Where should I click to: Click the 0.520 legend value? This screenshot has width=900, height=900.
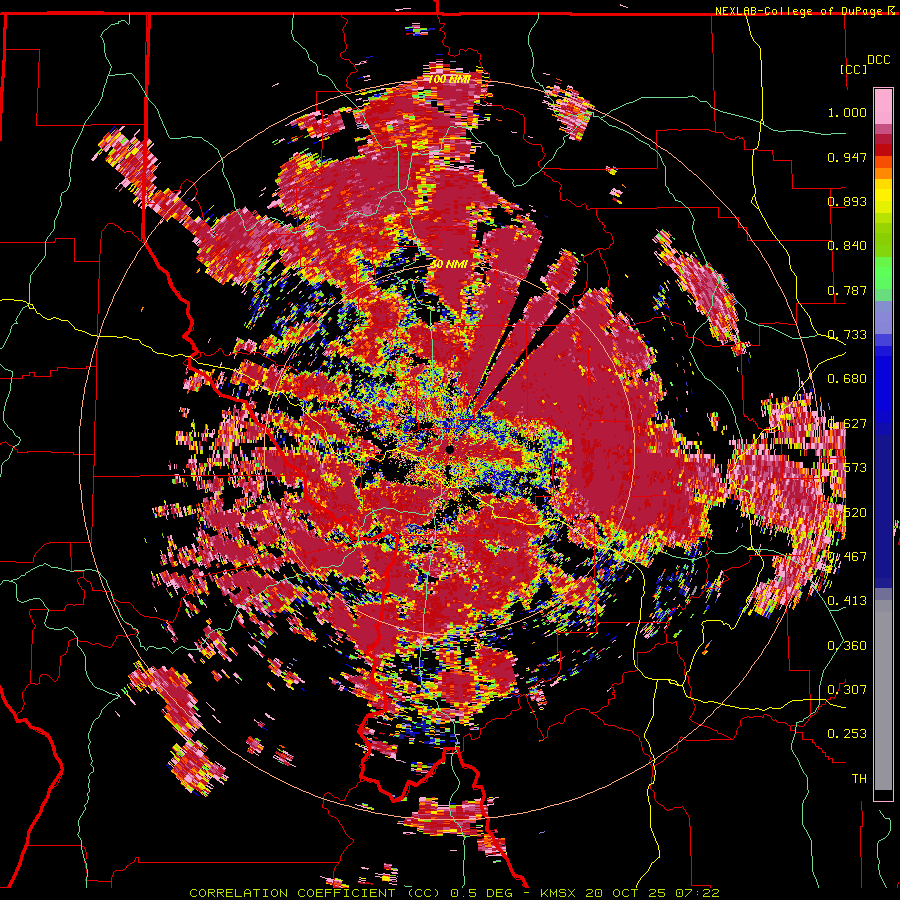847,513
